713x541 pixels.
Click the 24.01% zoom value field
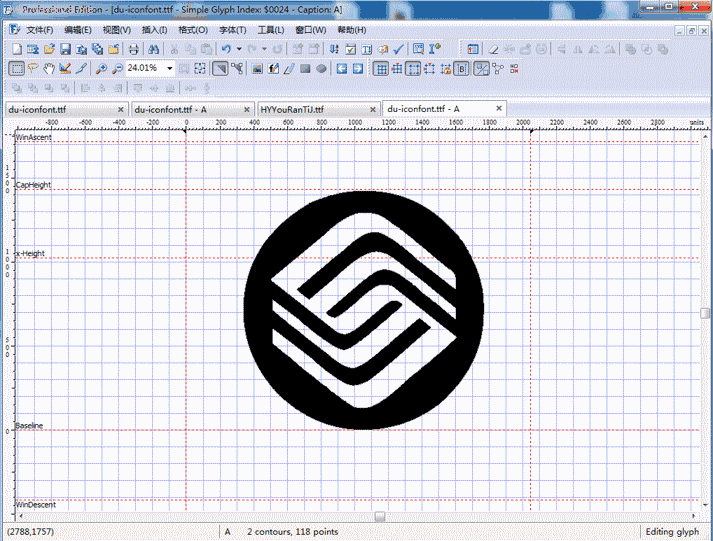pos(146,68)
